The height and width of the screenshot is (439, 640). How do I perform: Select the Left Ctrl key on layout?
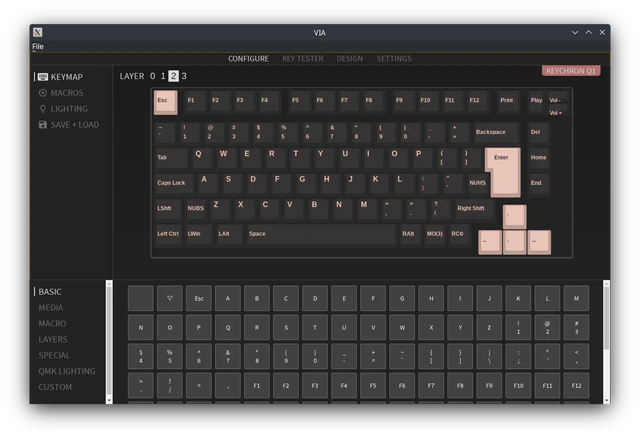pos(168,235)
